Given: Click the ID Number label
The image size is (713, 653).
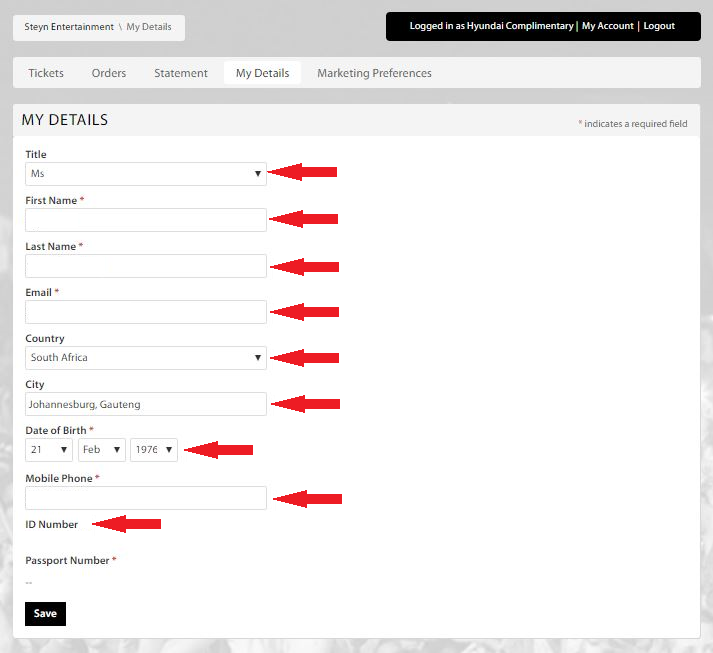Looking at the screenshot, I should point(51,524).
